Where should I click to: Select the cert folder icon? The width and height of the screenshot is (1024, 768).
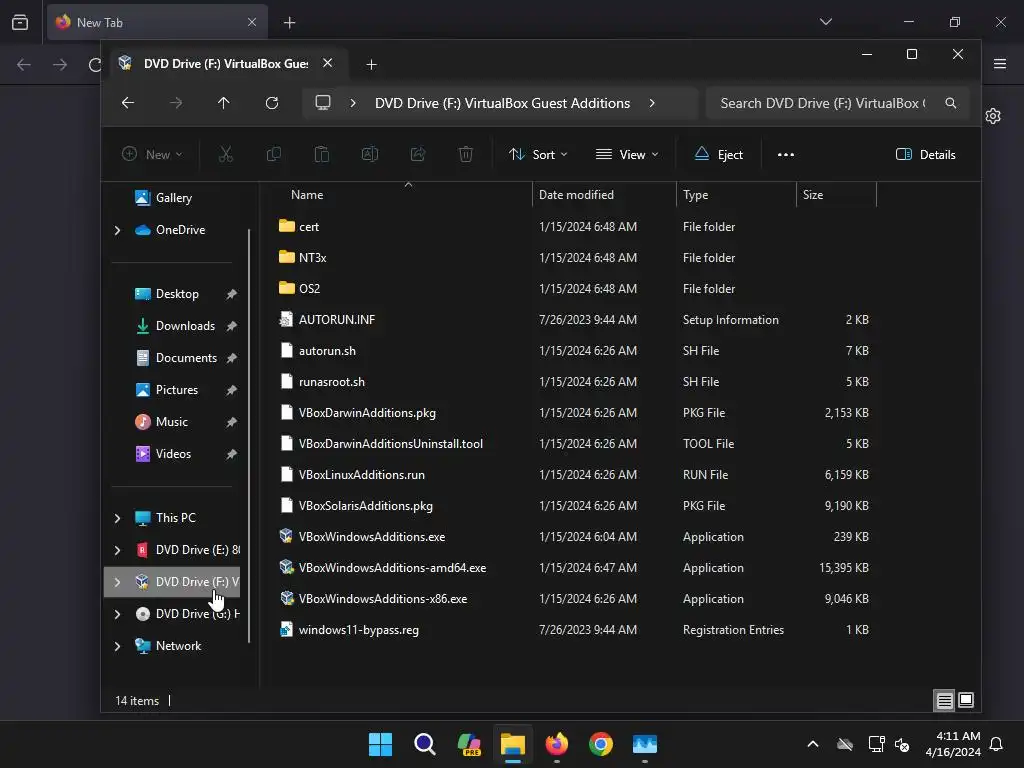tap(286, 226)
